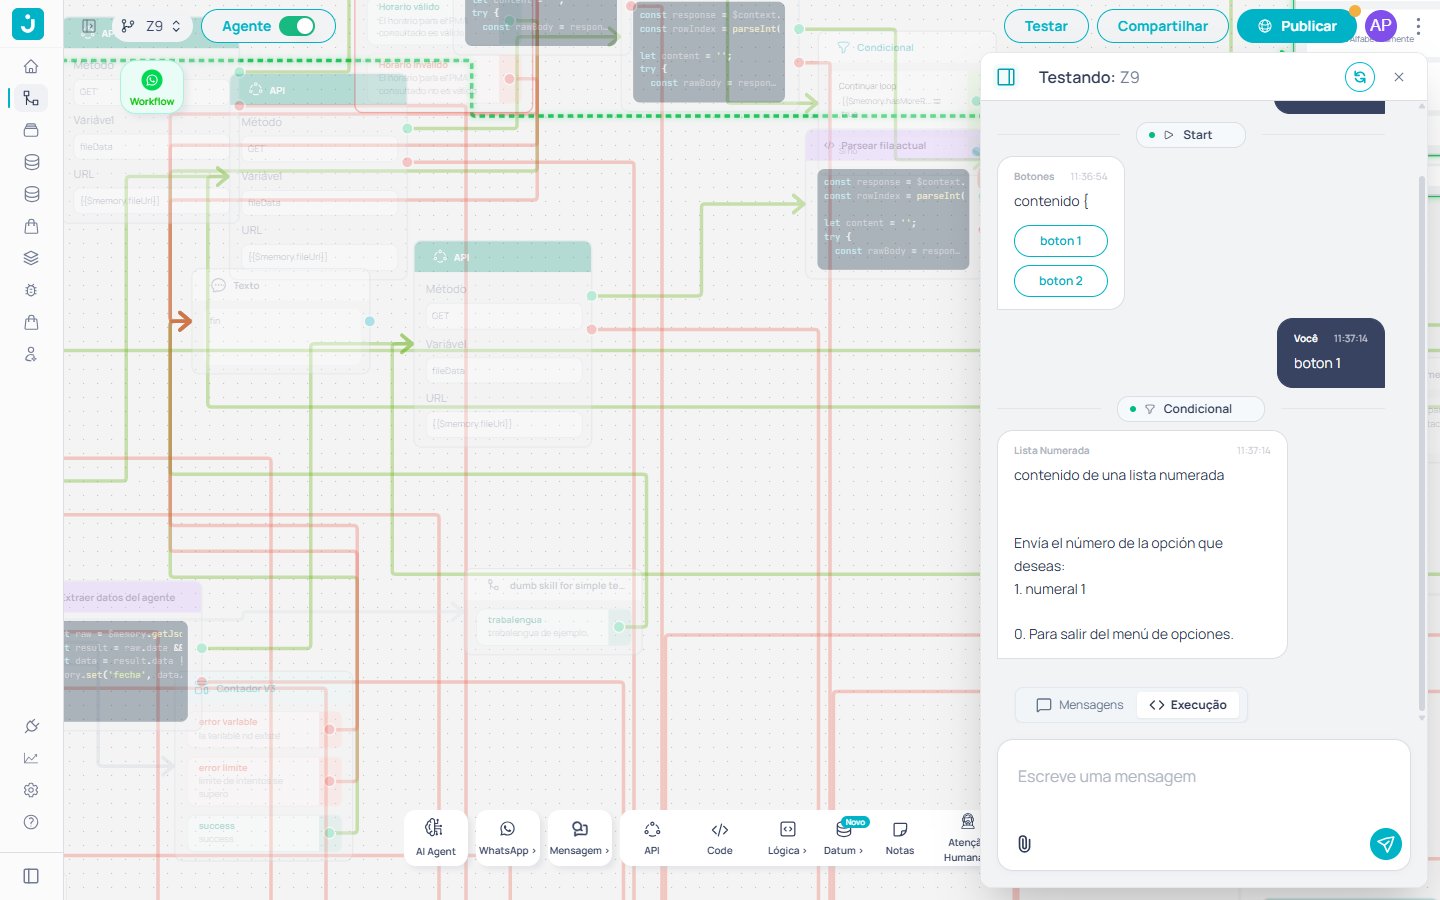Add an API node from bottom toolbar
The width and height of the screenshot is (1440, 900).
click(x=652, y=838)
